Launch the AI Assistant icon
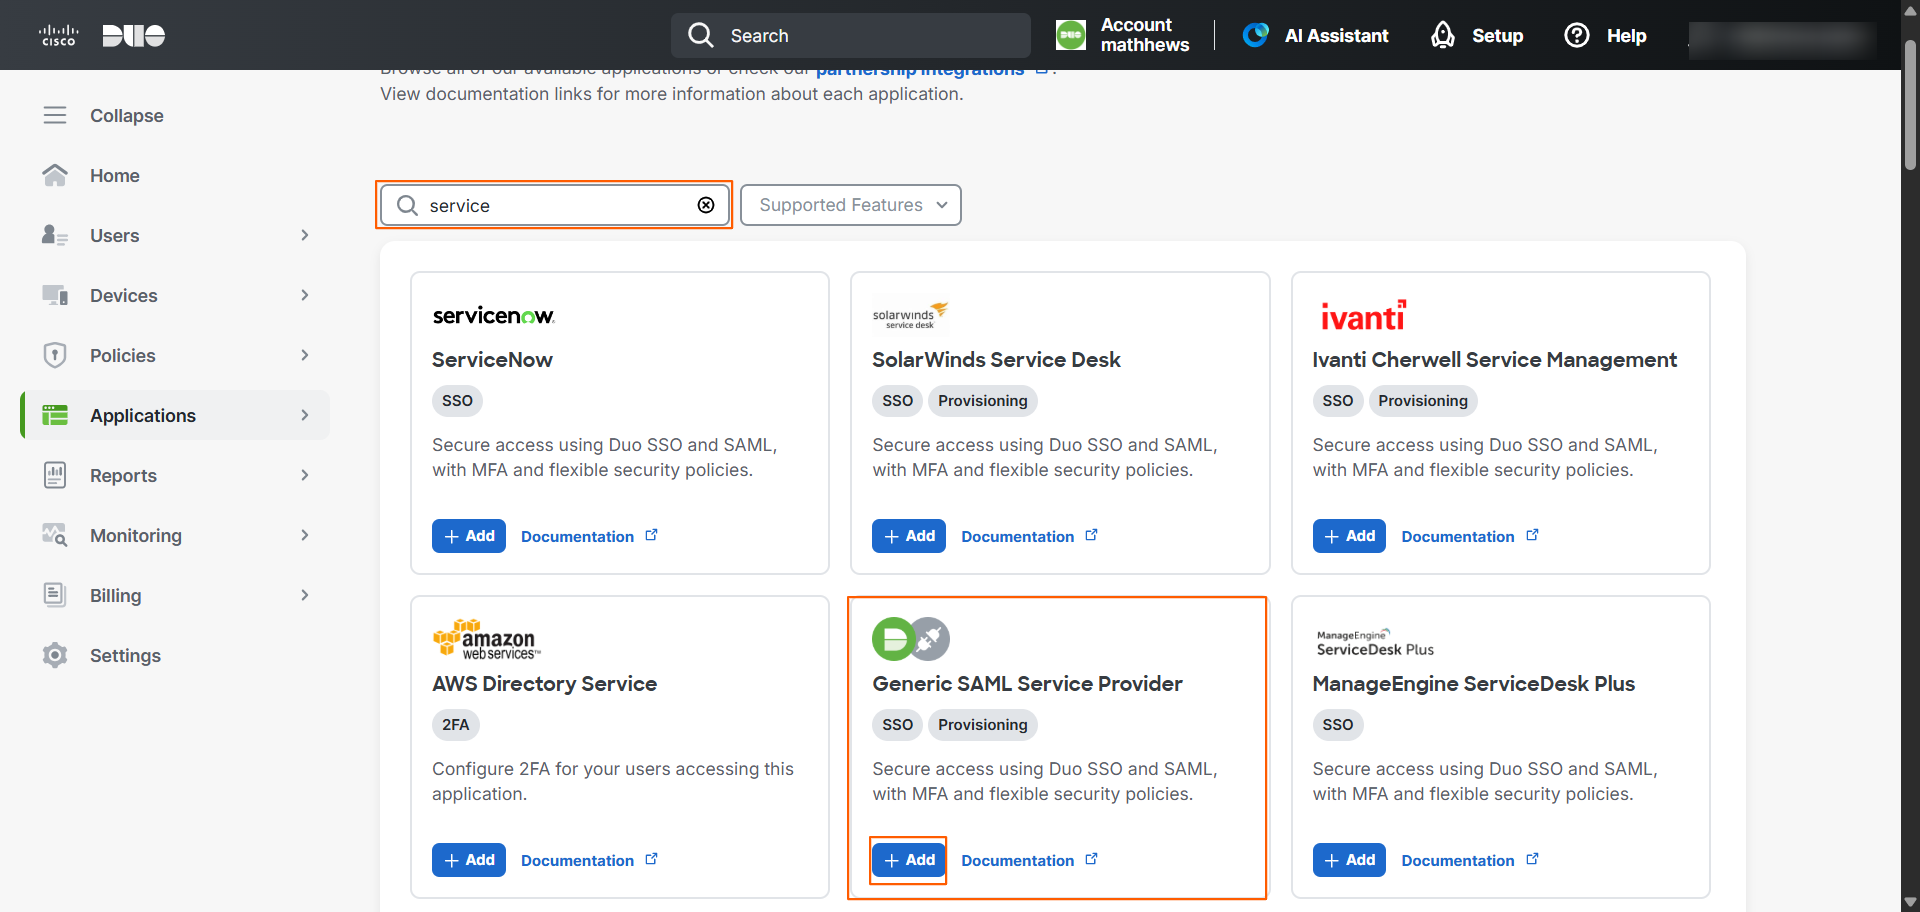1920x912 pixels. click(1255, 35)
